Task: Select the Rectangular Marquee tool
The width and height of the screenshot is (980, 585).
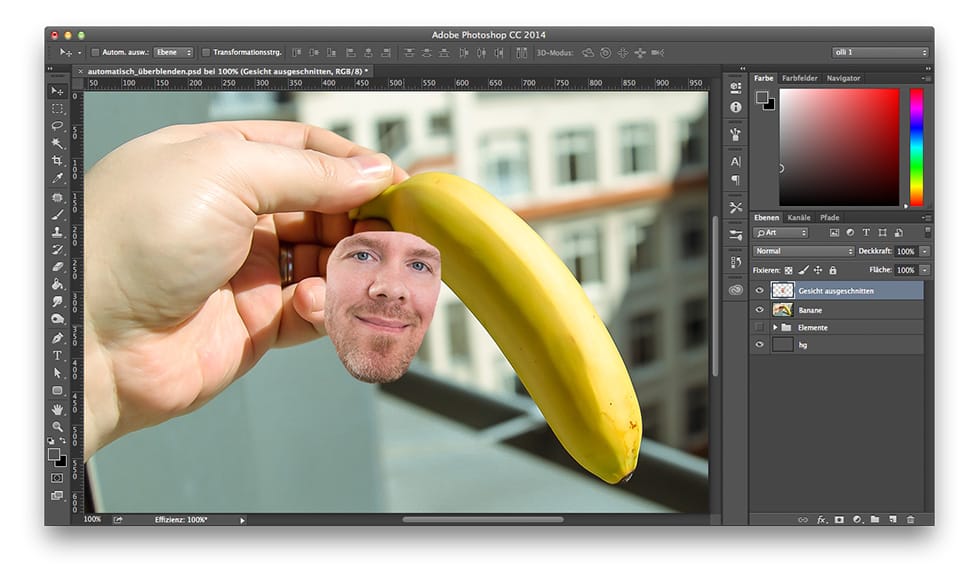Action: pyautogui.click(x=58, y=109)
